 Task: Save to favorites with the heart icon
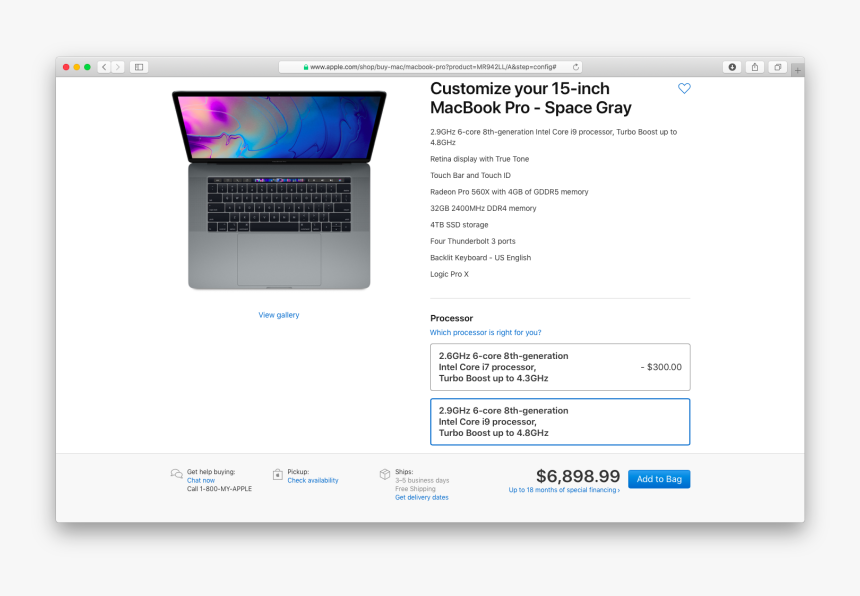pos(684,88)
